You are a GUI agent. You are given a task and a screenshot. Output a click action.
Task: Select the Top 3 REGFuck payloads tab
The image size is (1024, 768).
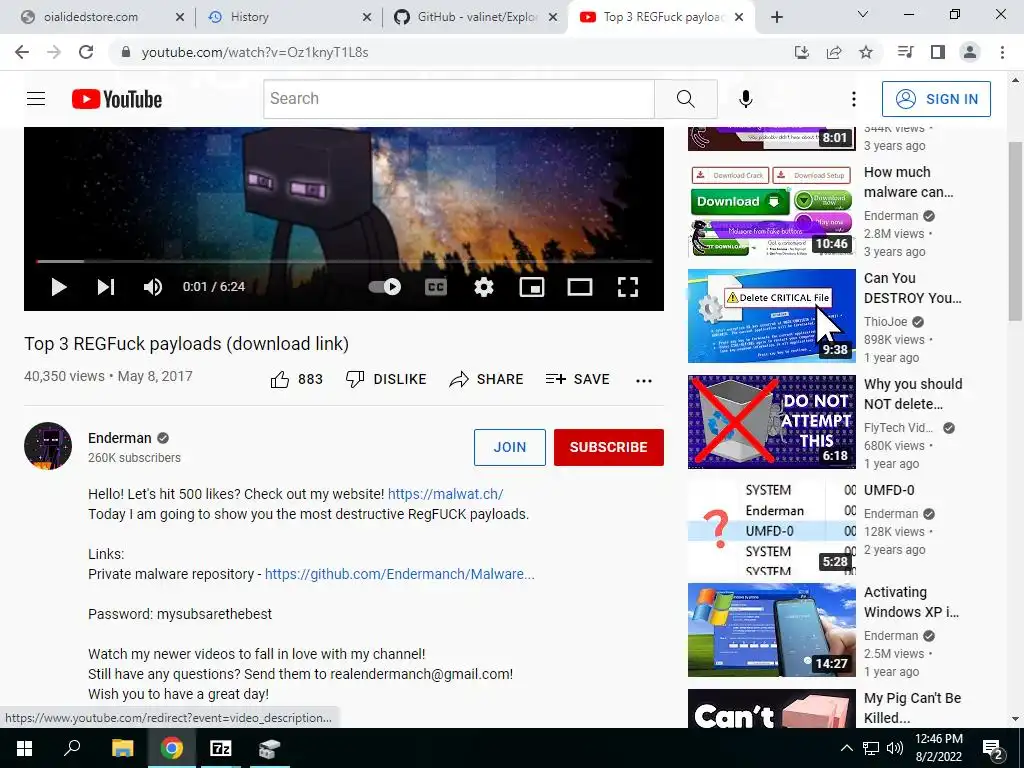tap(662, 17)
